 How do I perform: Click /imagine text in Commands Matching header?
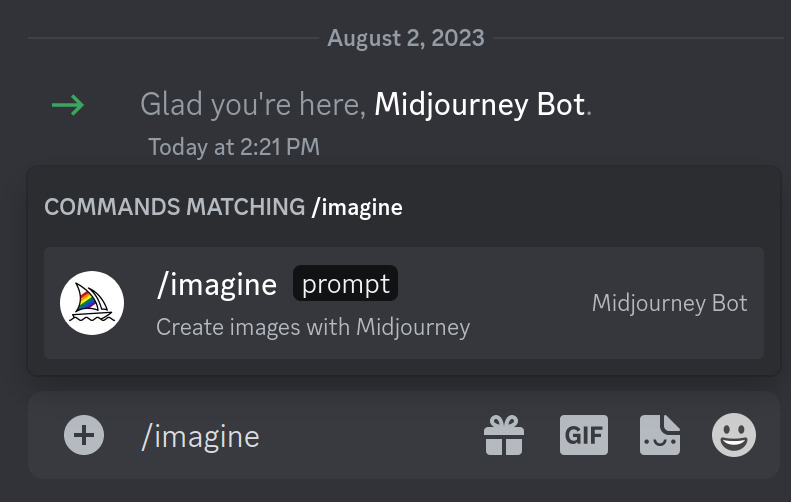pyautogui.click(x=357, y=207)
